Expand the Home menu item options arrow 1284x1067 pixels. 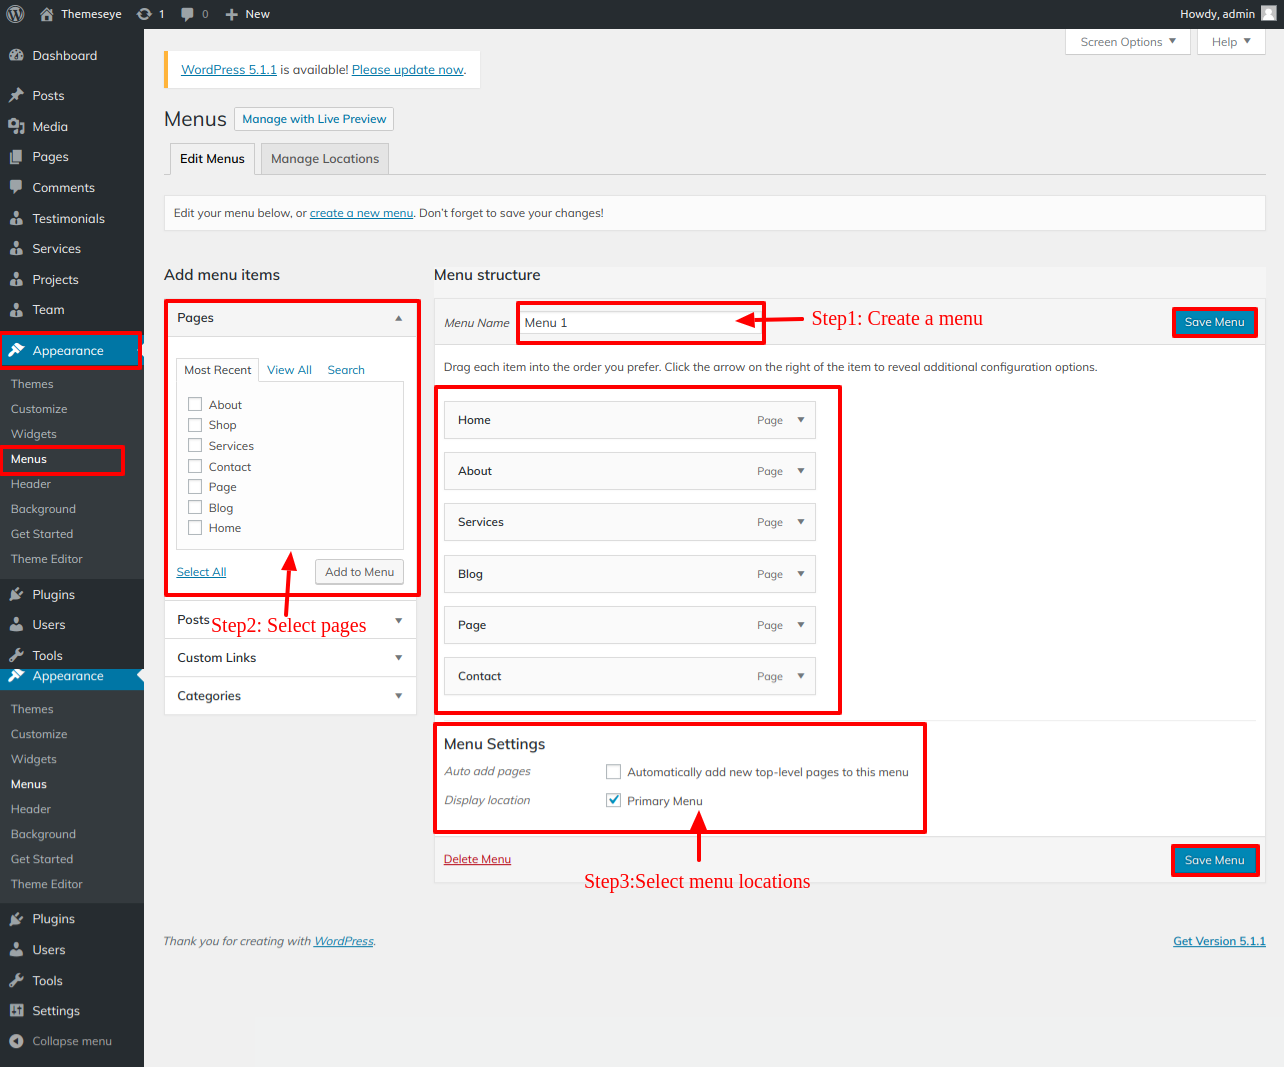[801, 420]
